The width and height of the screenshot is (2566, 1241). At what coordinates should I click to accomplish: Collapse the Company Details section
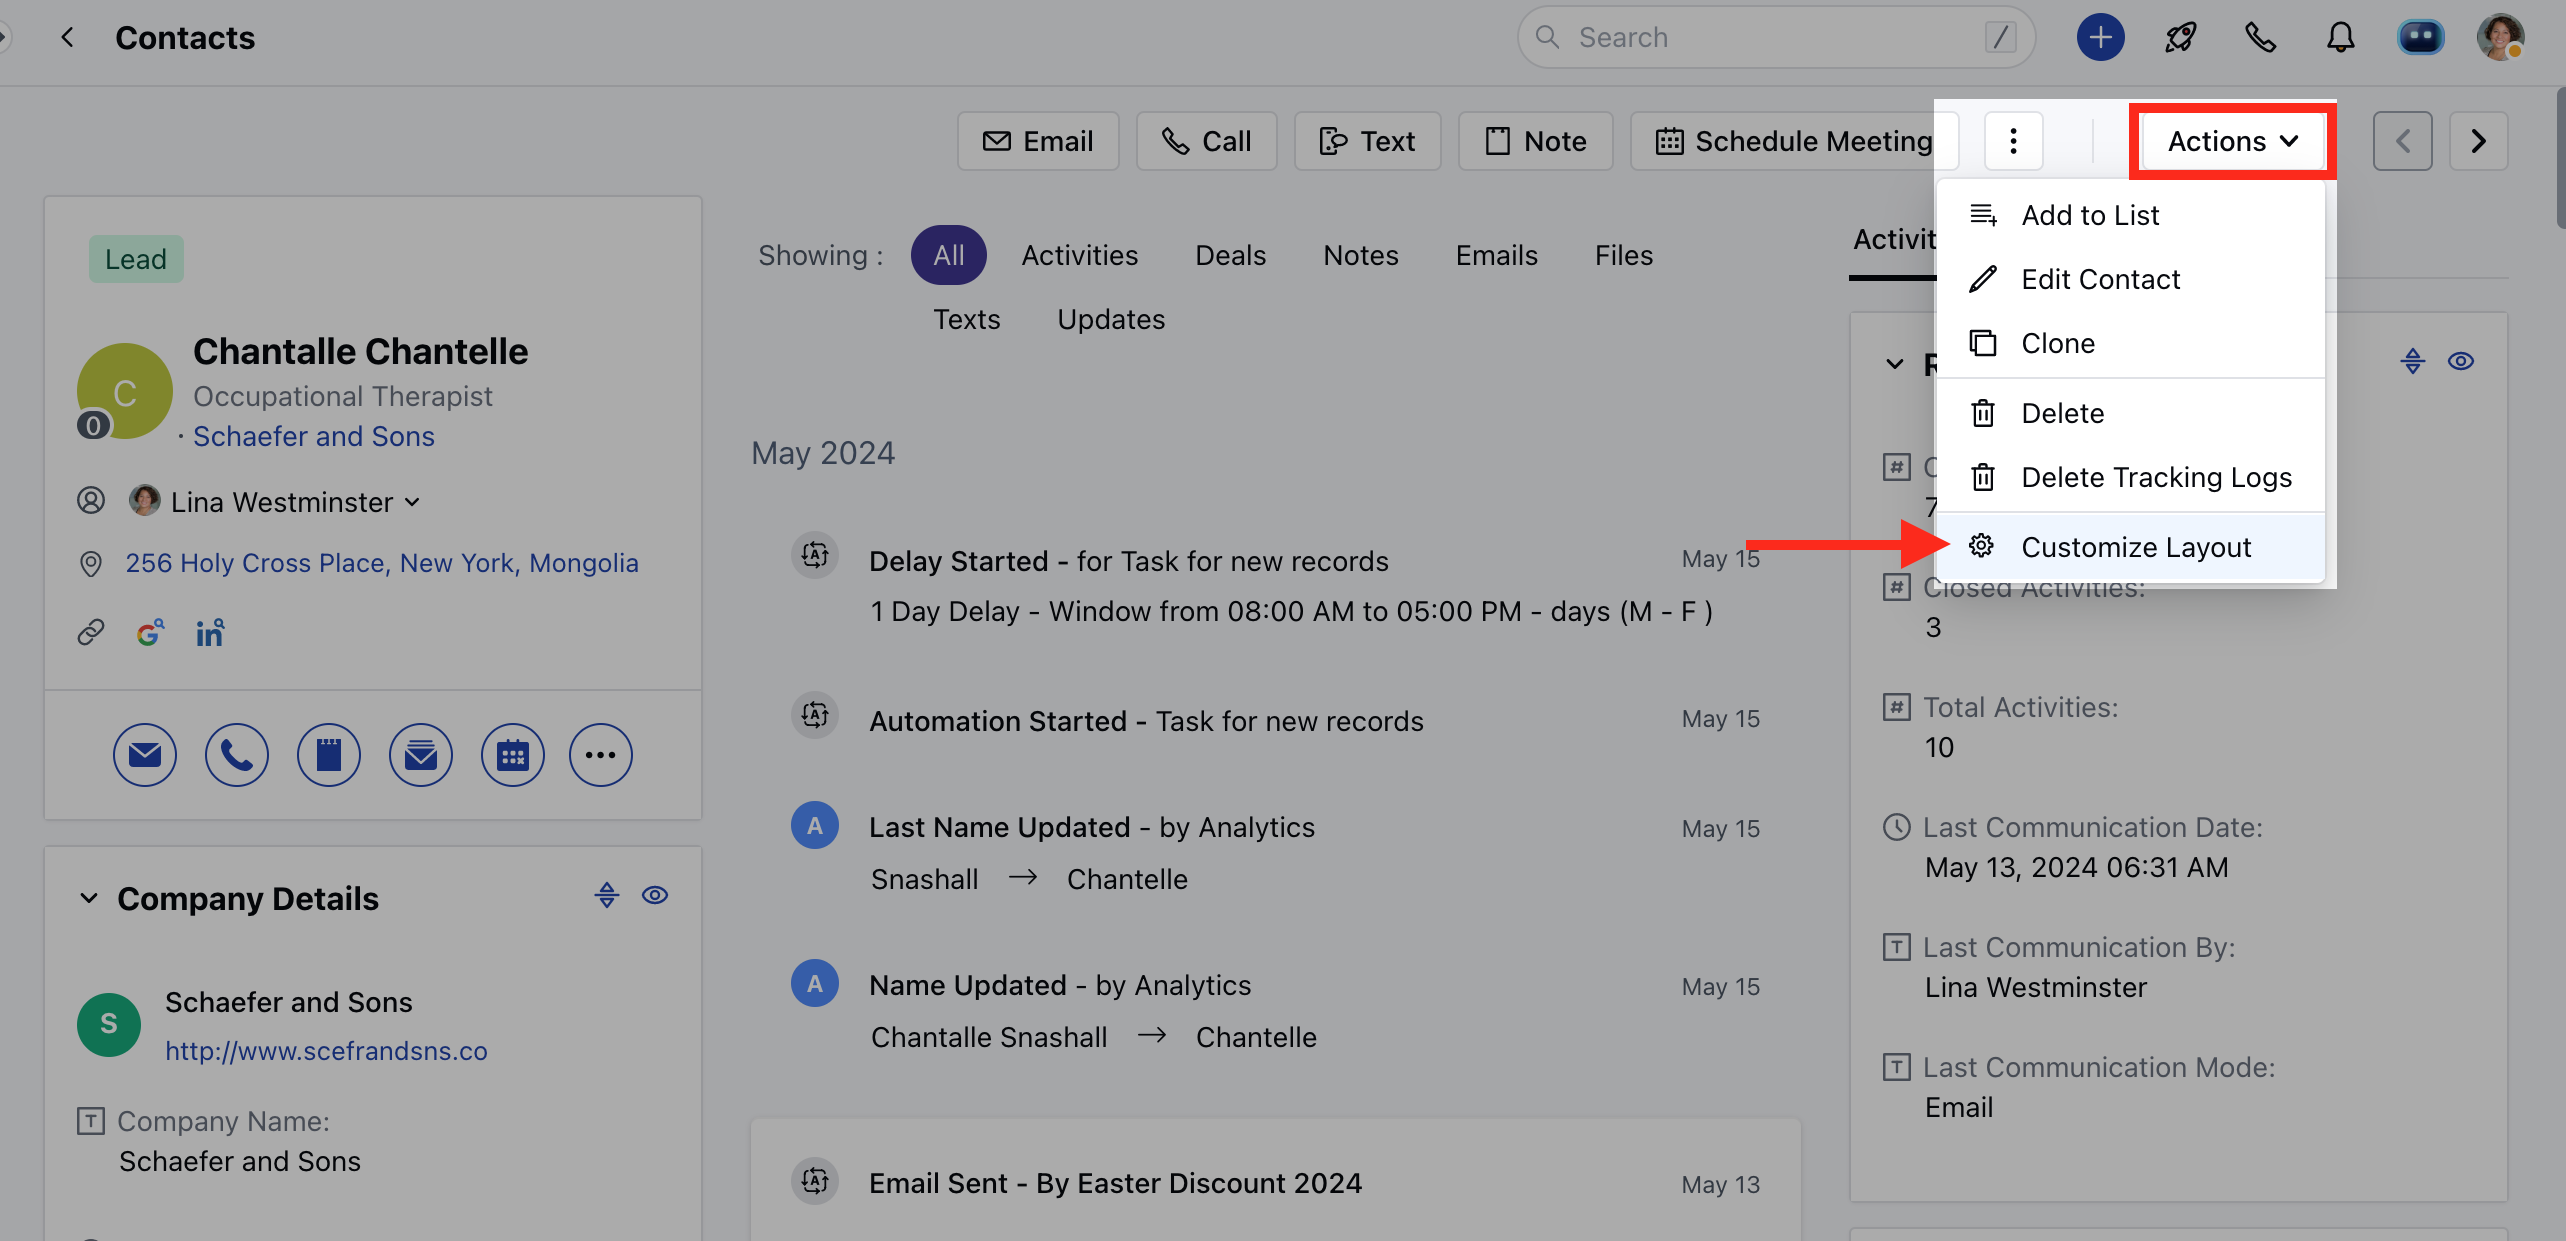[x=89, y=898]
